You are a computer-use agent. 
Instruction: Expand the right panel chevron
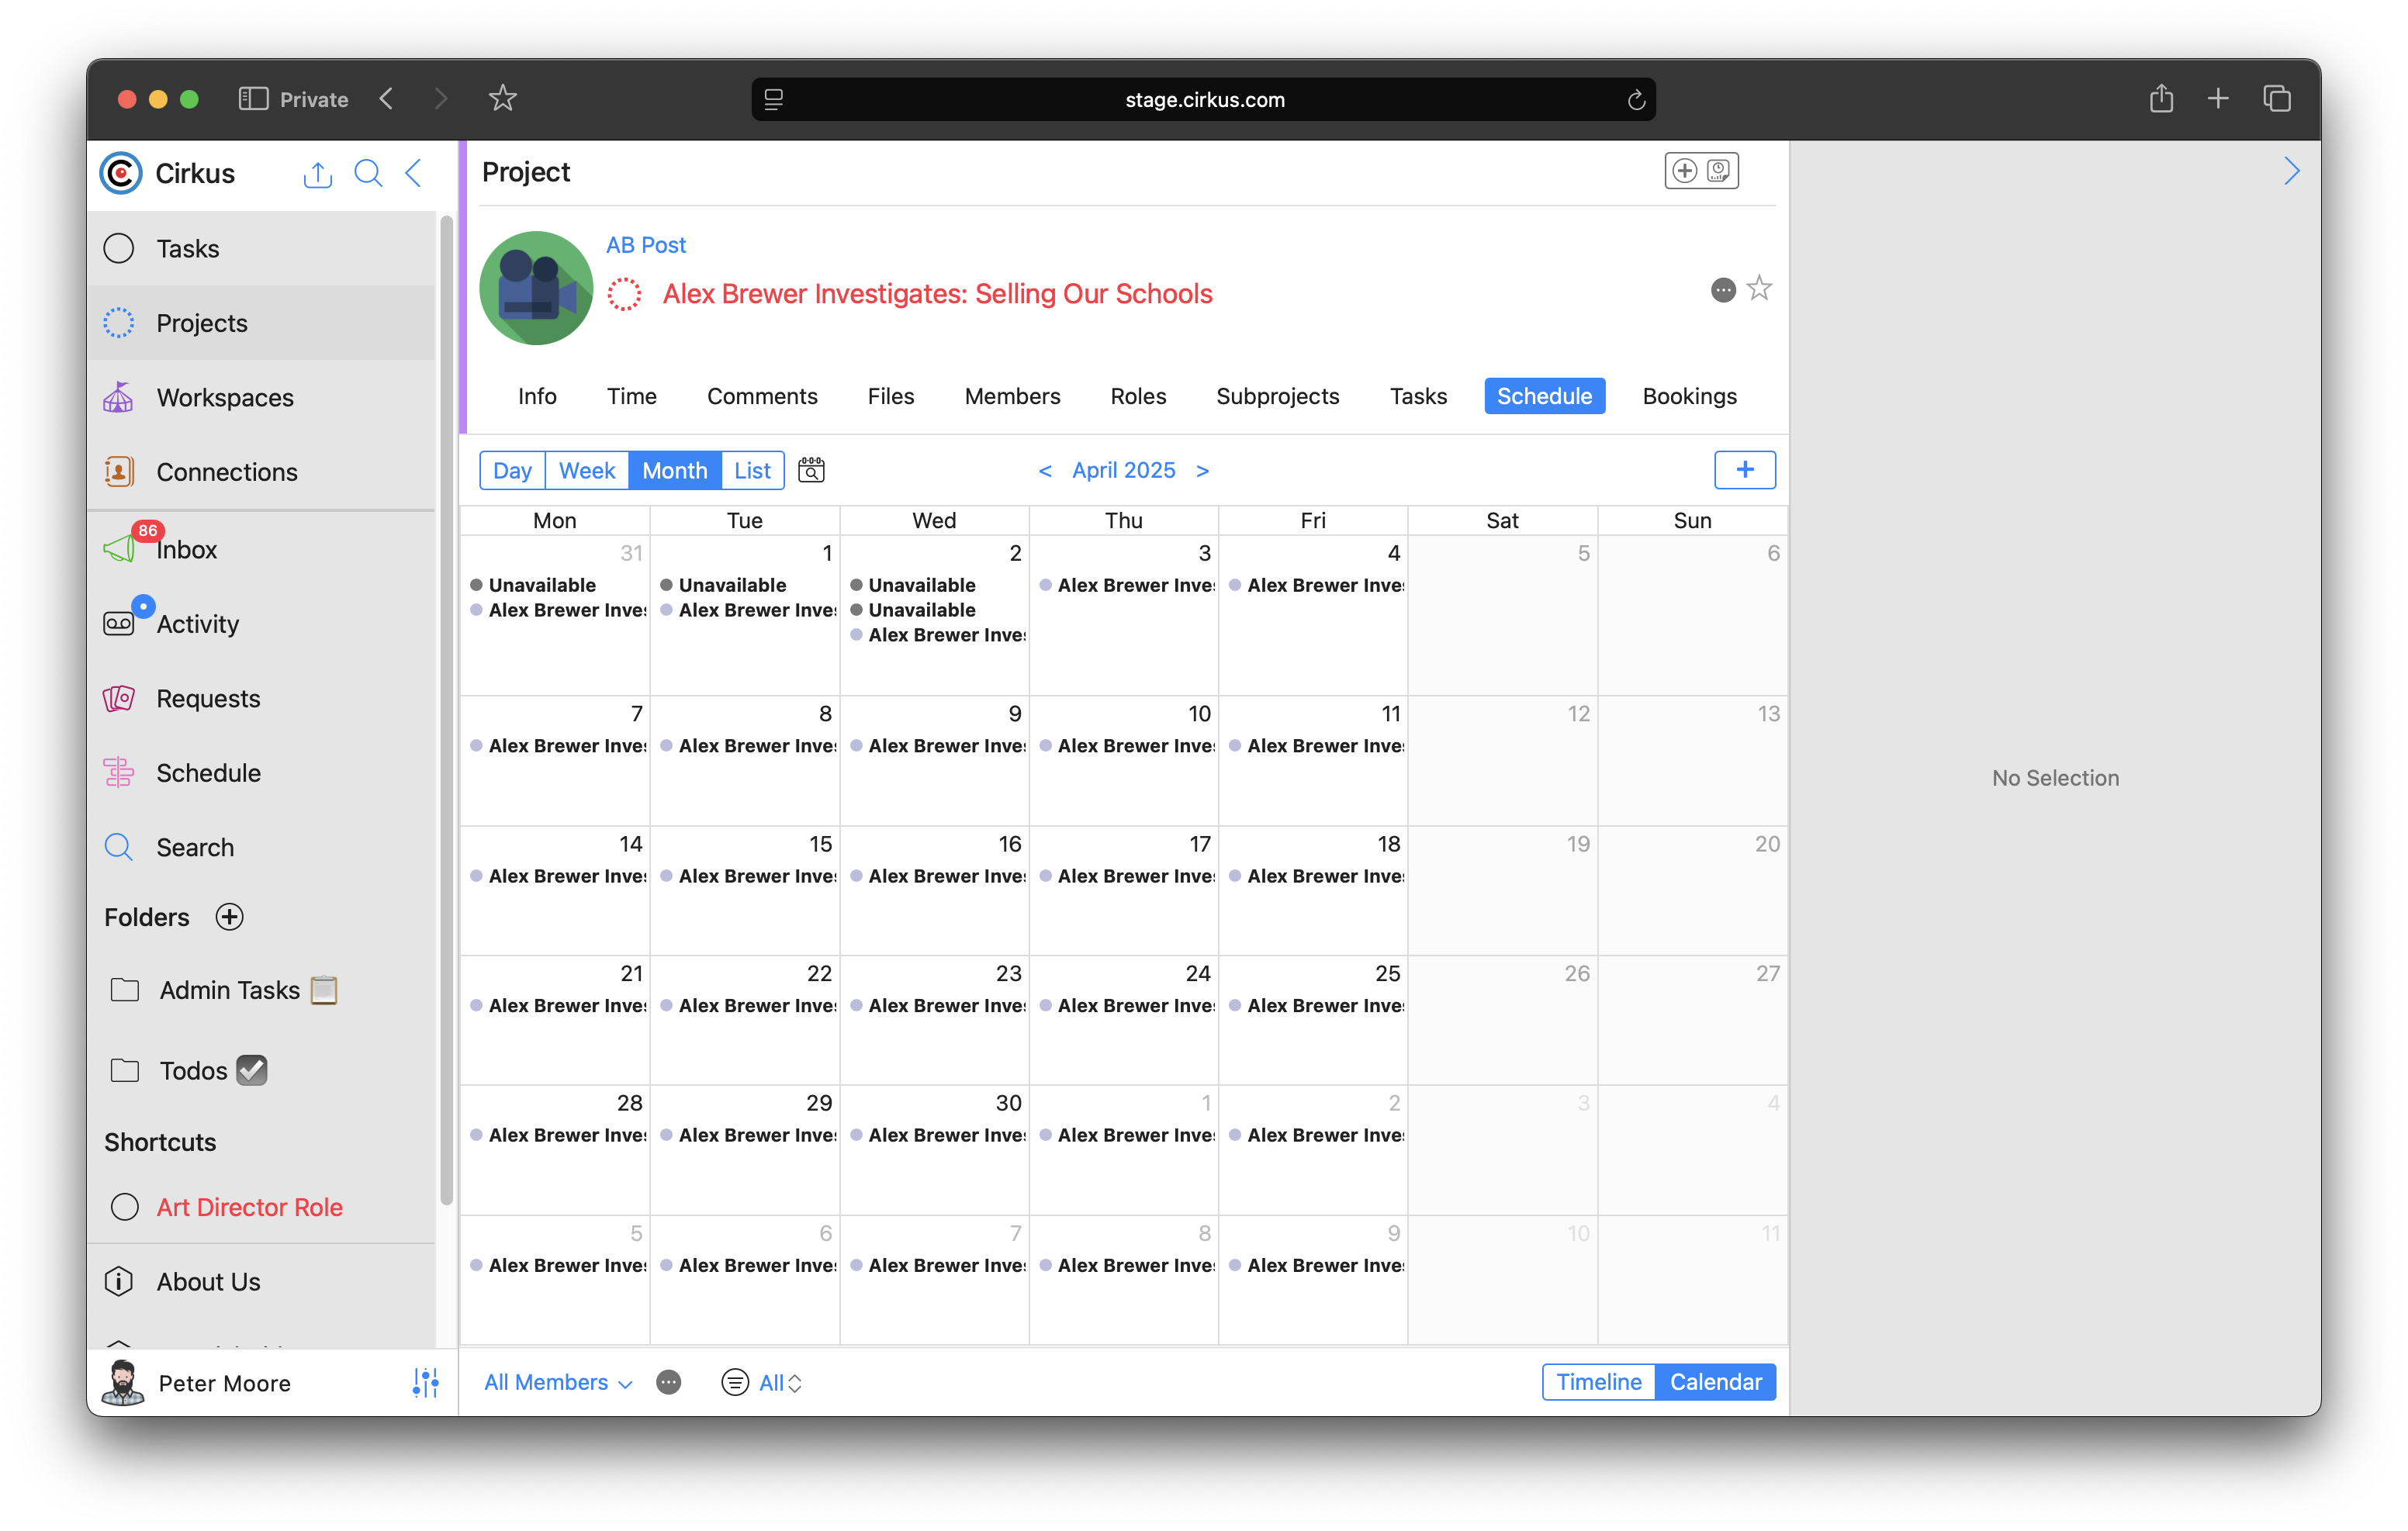point(2291,172)
